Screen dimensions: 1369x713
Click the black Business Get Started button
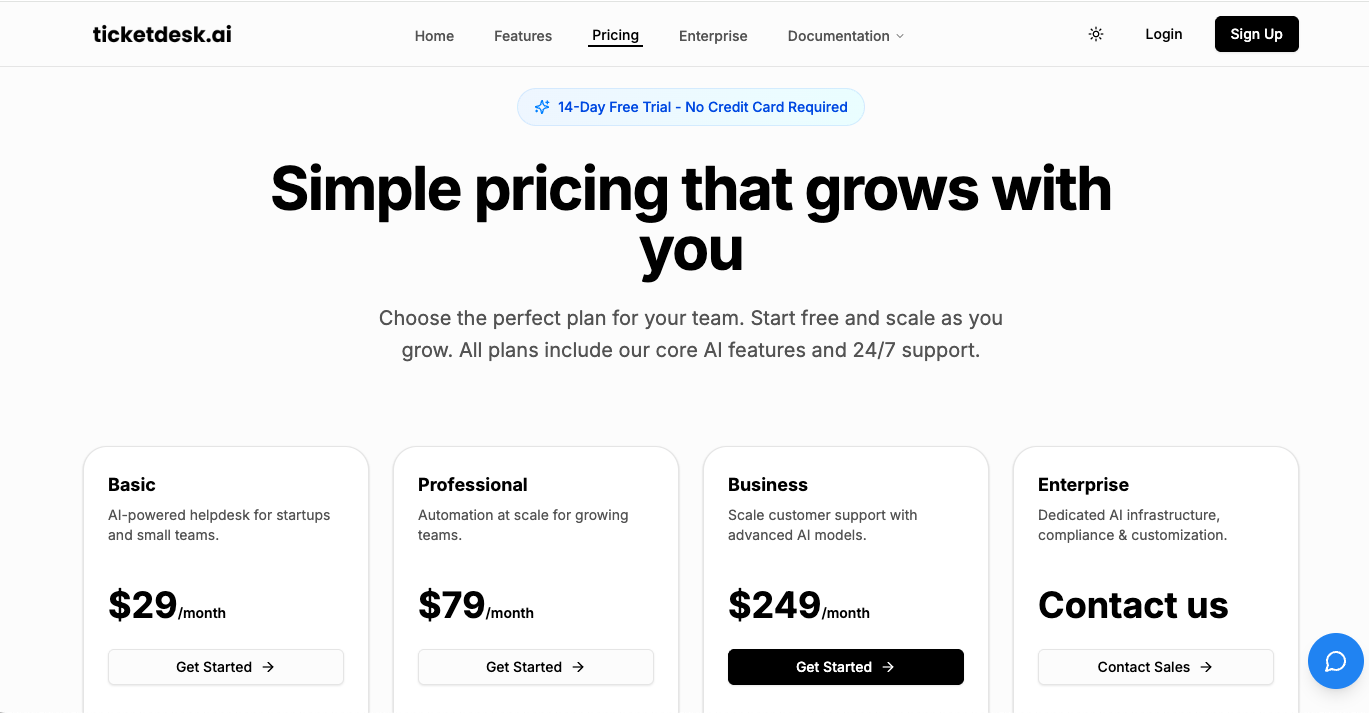coord(845,667)
